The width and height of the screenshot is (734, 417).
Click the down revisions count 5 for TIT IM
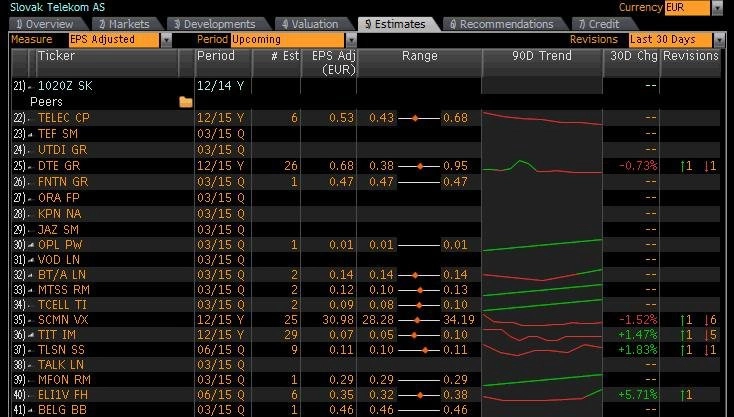pos(711,335)
